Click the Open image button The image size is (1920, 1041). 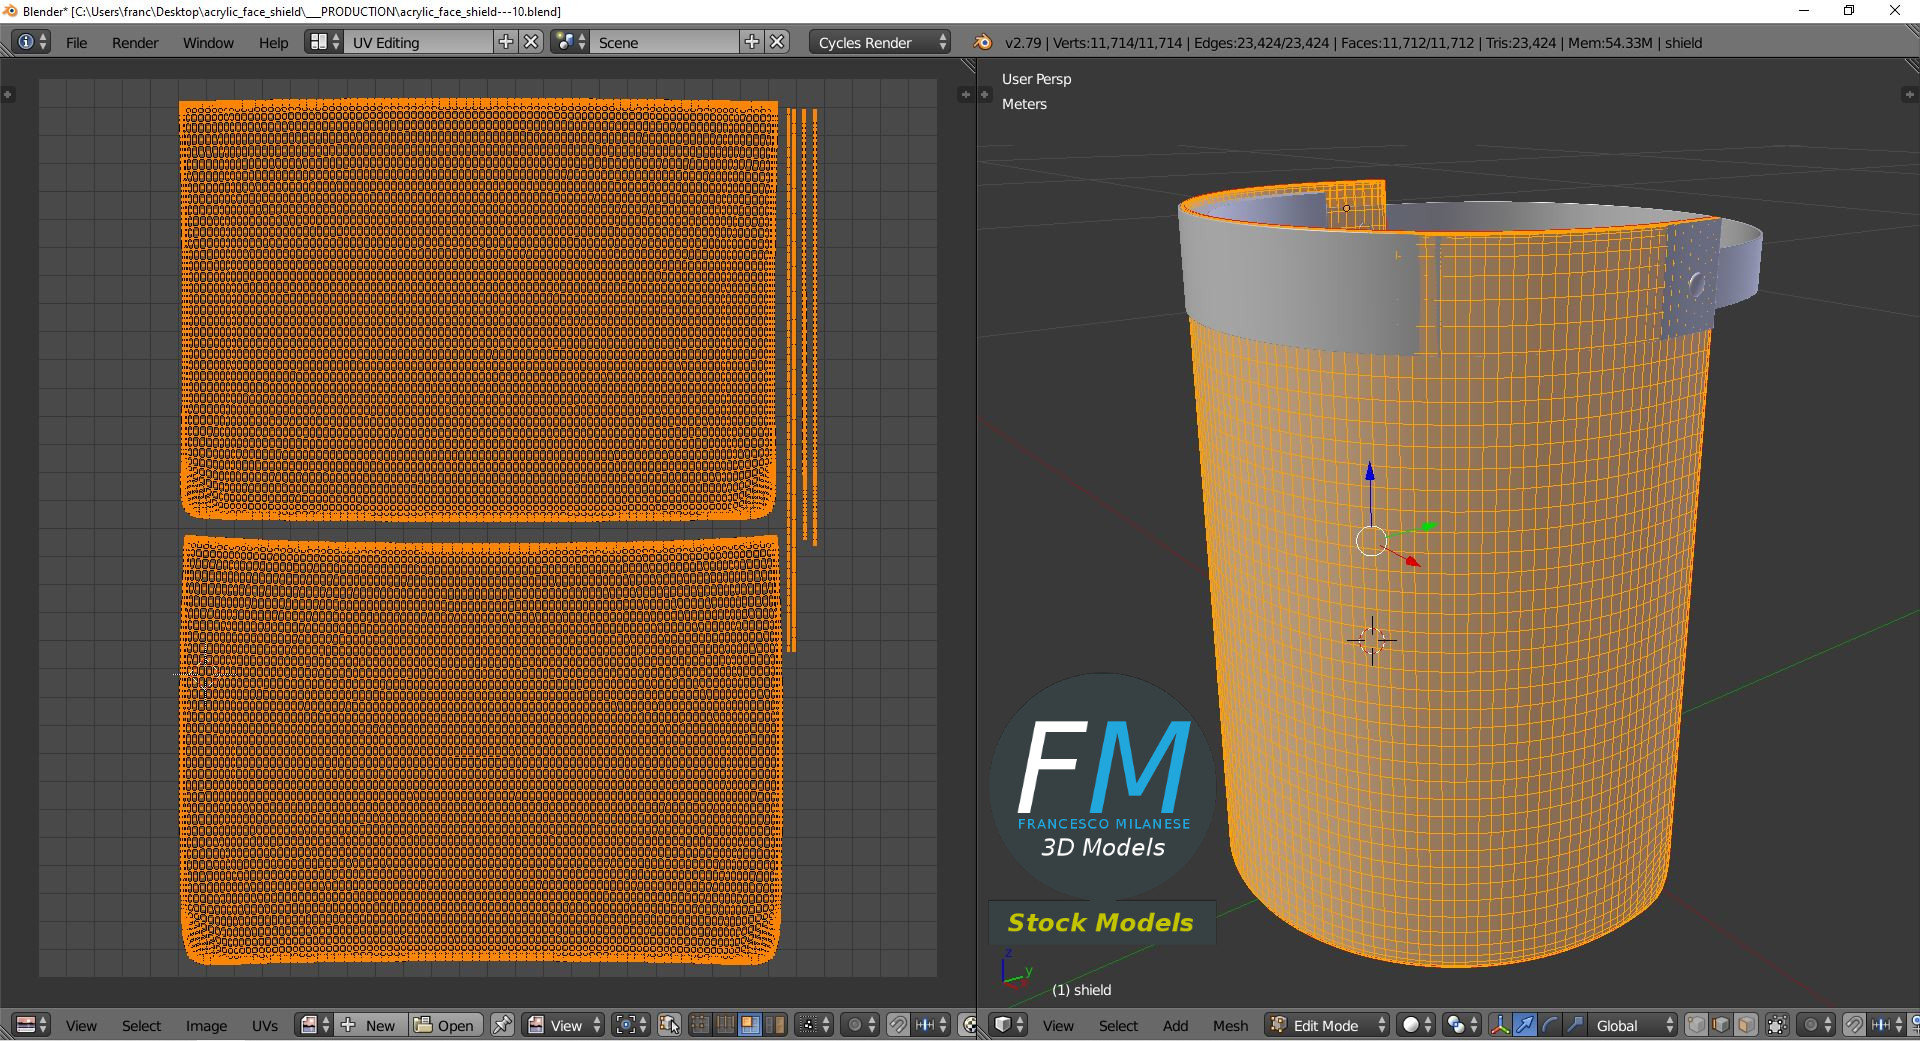pos(446,1025)
